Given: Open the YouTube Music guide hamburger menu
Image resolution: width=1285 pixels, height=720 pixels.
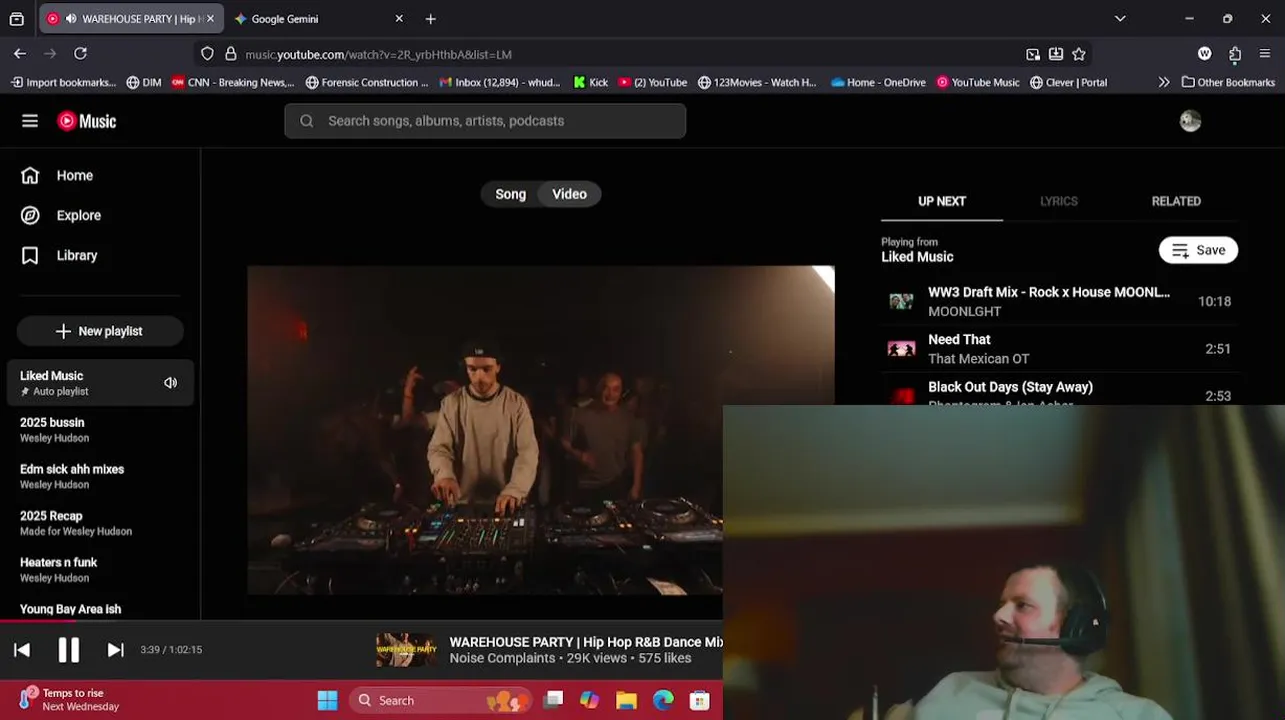Looking at the screenshot, I should pos(30,121).
